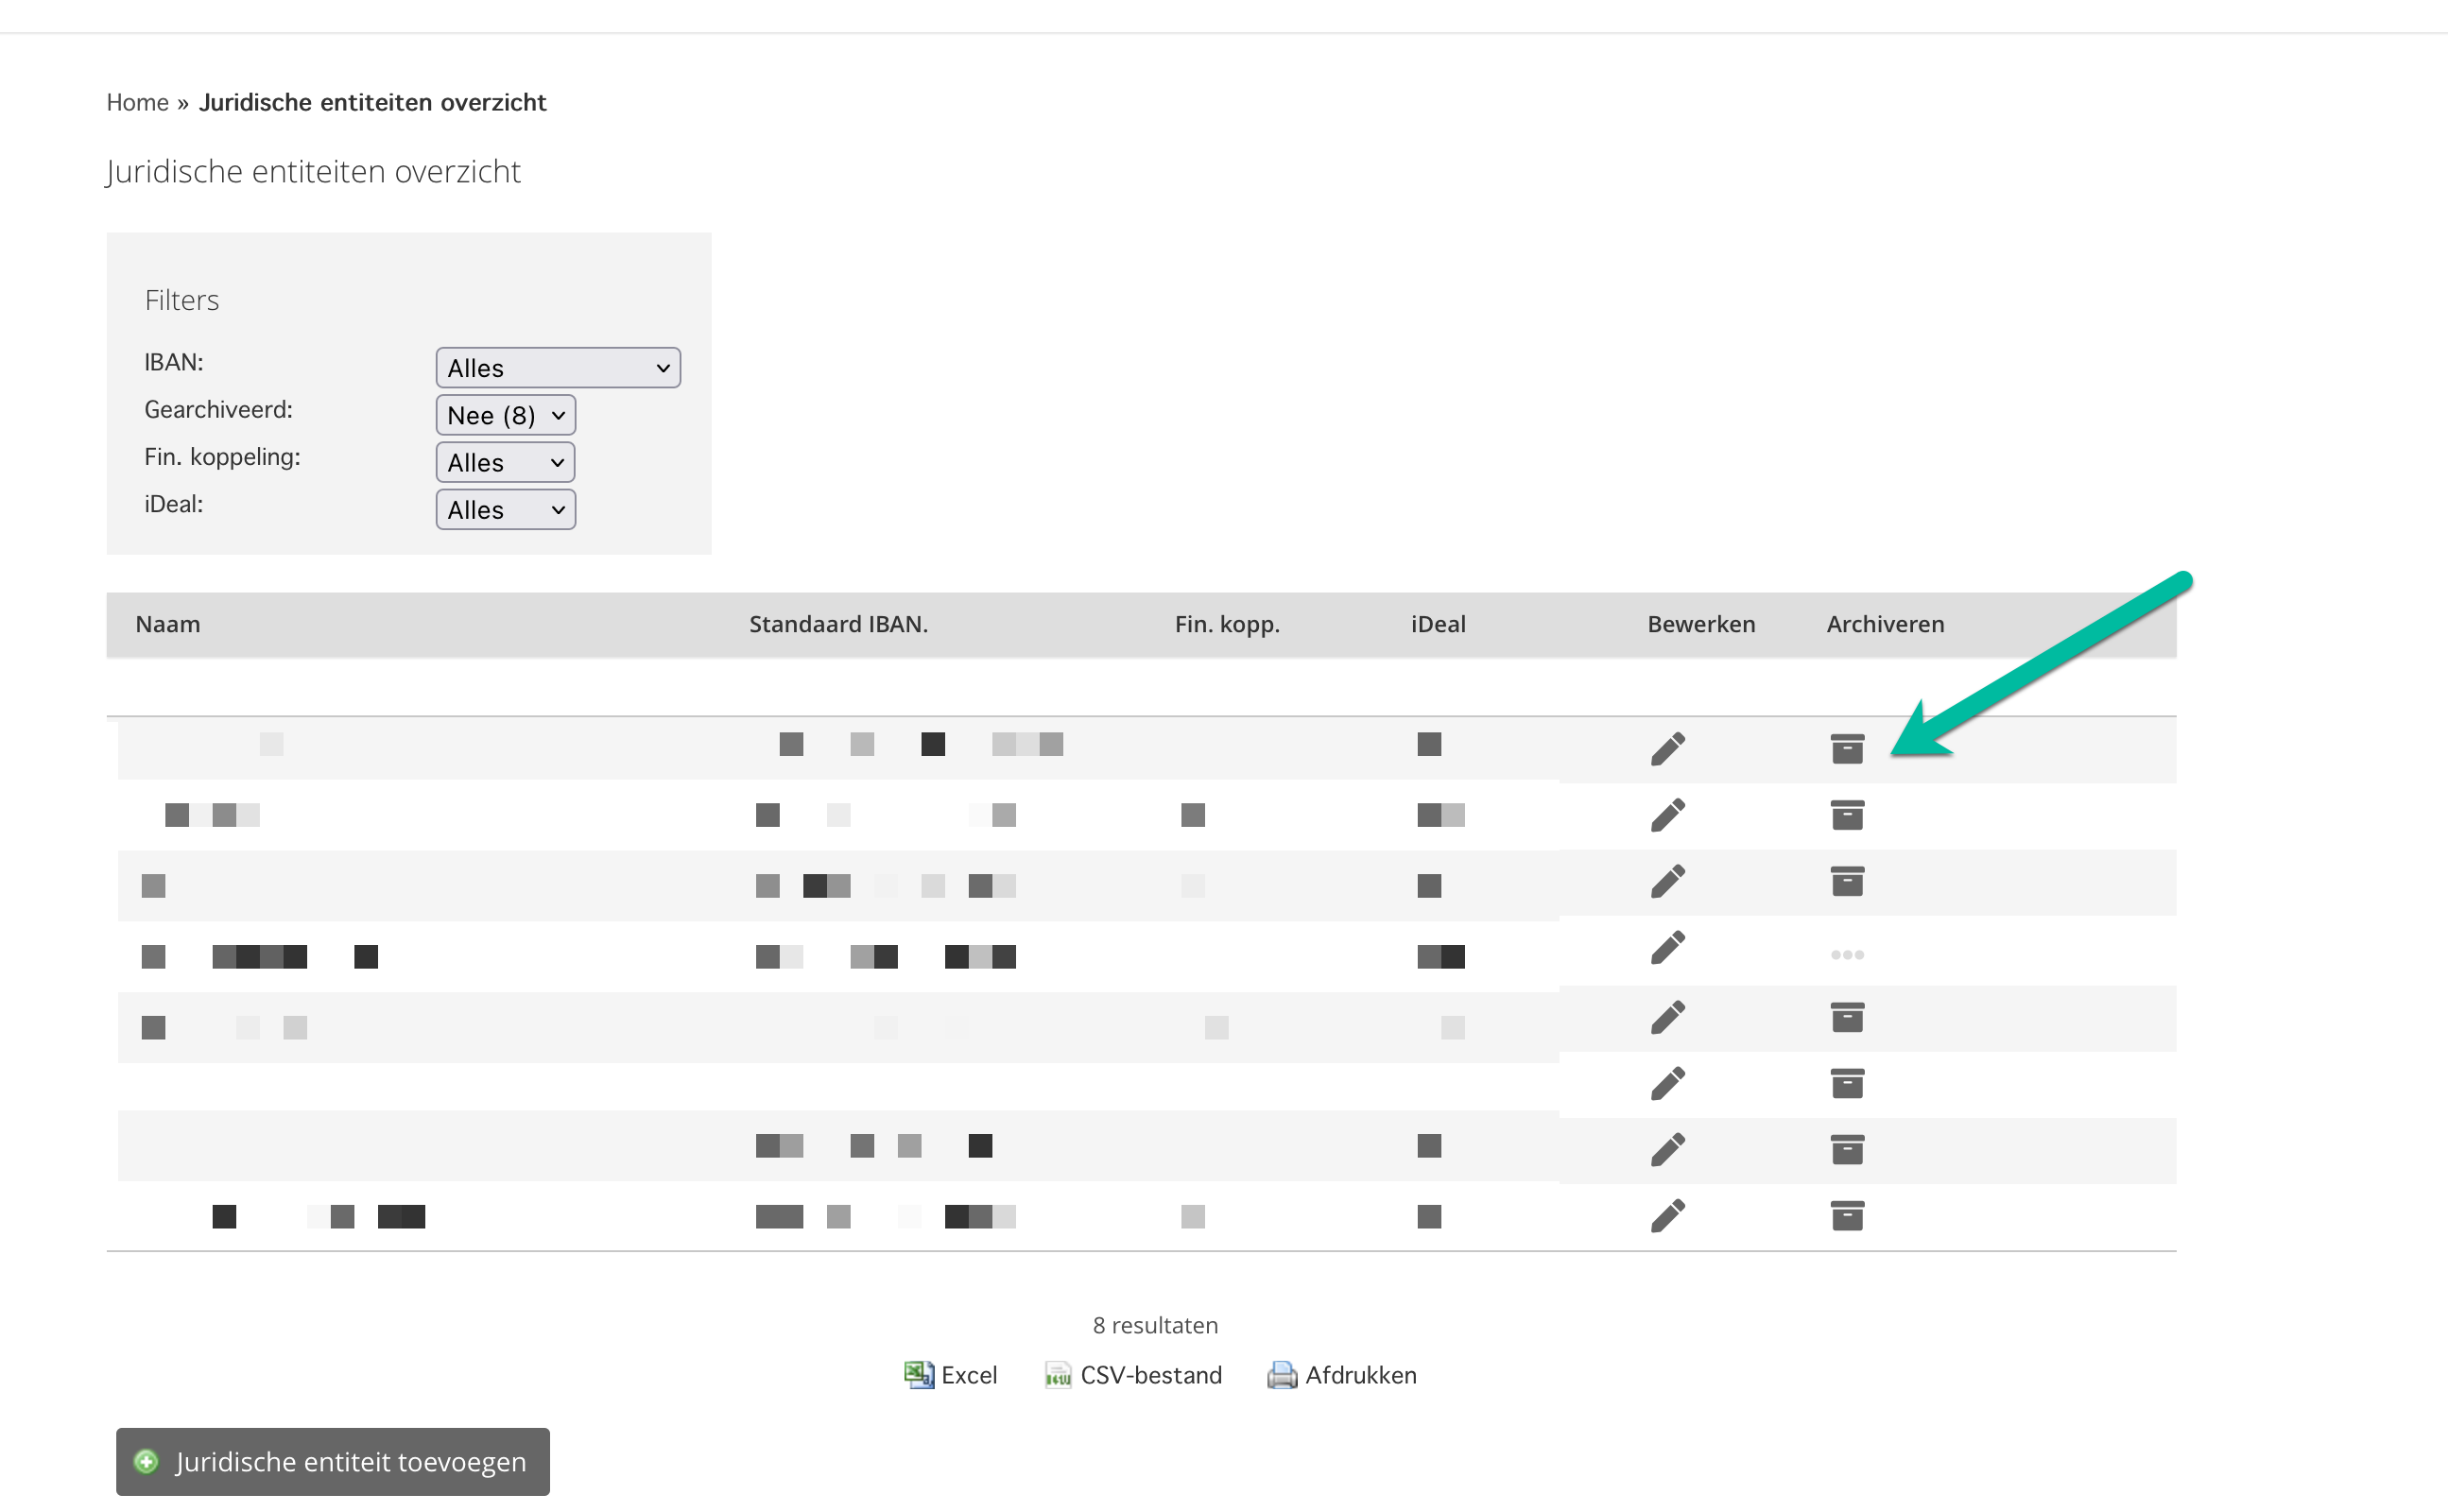Click the Excel export icon
2448x1512 pixels.
[918, 1374]
